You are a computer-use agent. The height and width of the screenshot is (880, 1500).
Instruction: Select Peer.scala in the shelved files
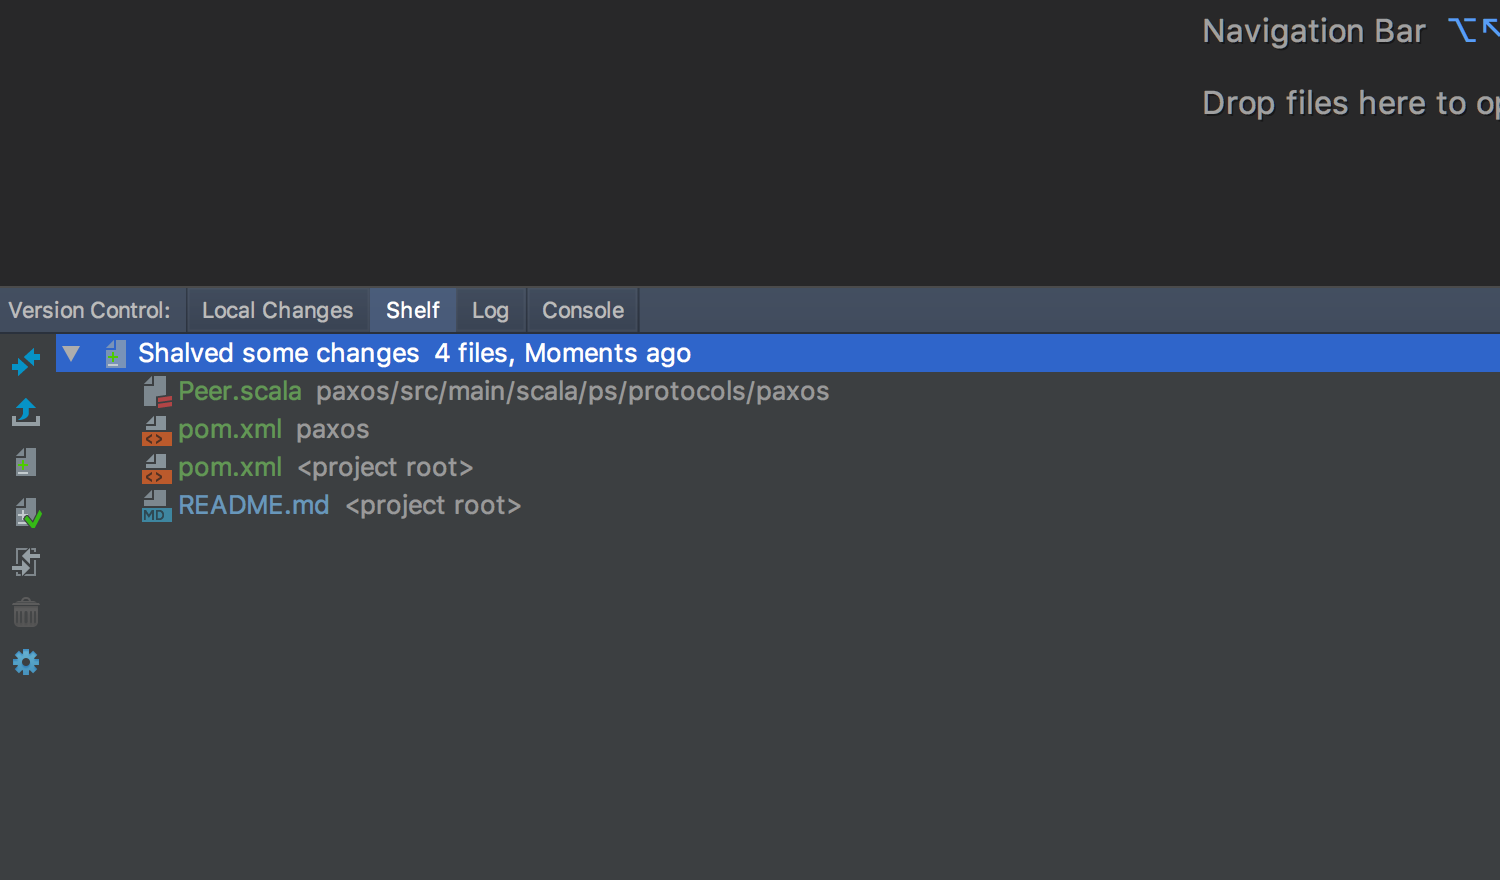[x=240, y=392]
